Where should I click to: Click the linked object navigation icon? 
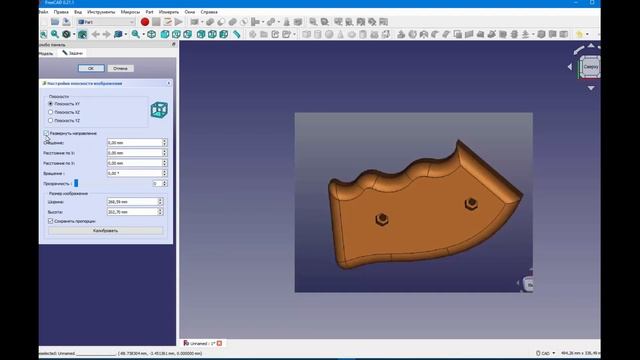click(x=118, y=34)
